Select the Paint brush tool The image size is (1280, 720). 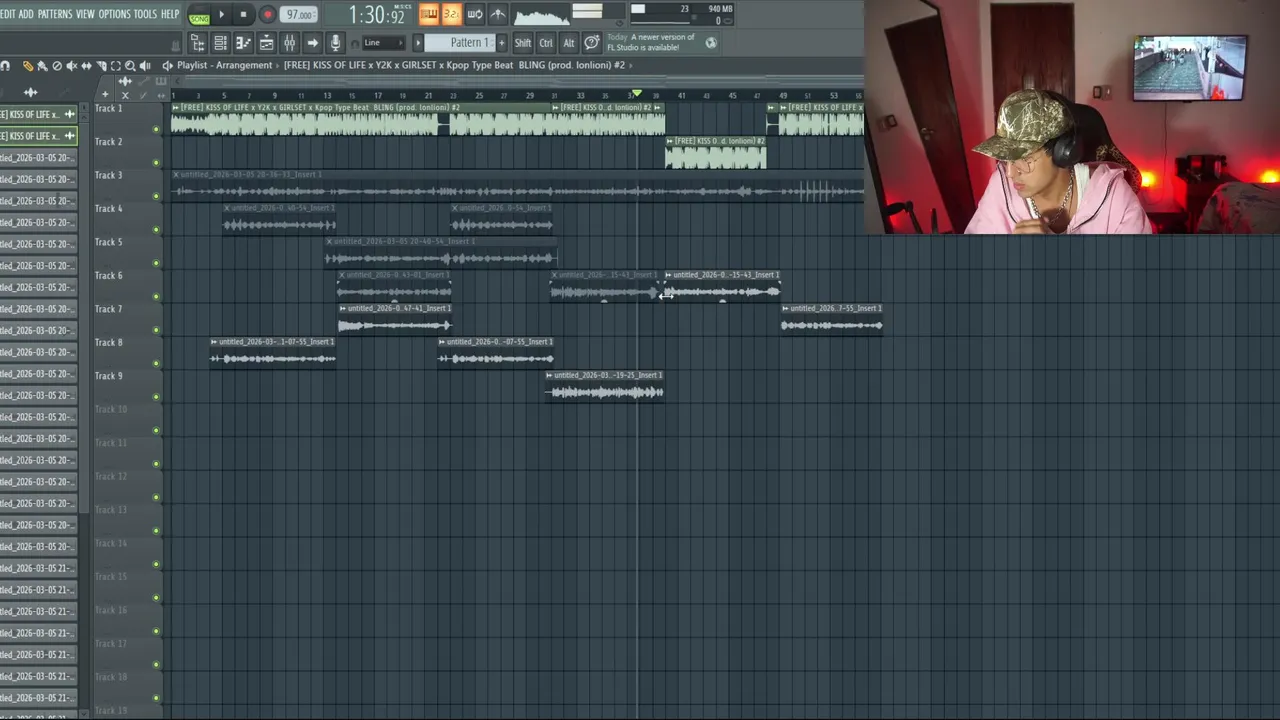[x=42, y=65]
